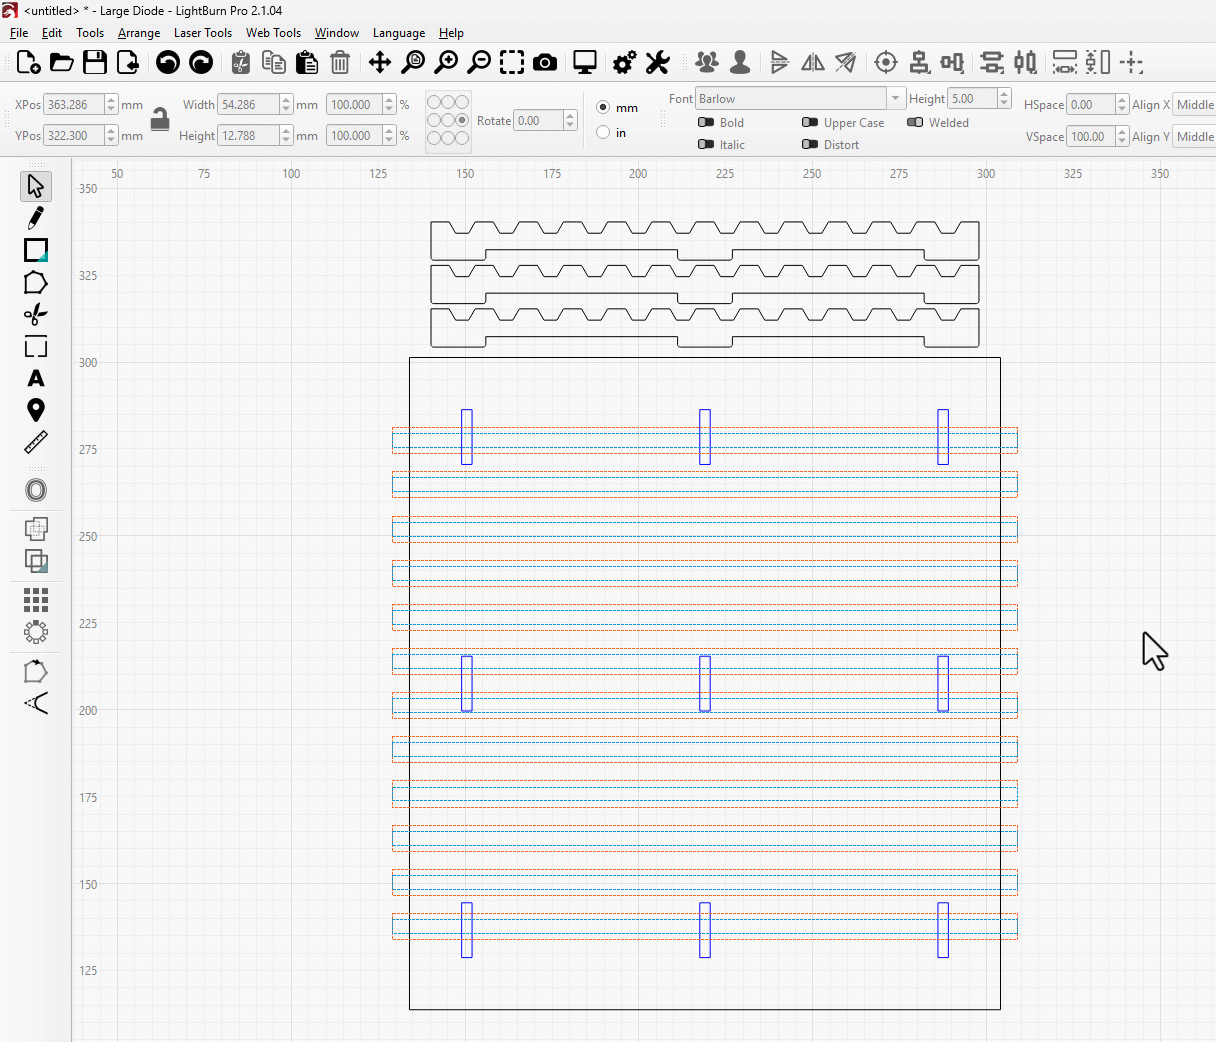Toggle the Bold text switch
This screenshot has height=1042, width=1216.
tap(706, 122)
